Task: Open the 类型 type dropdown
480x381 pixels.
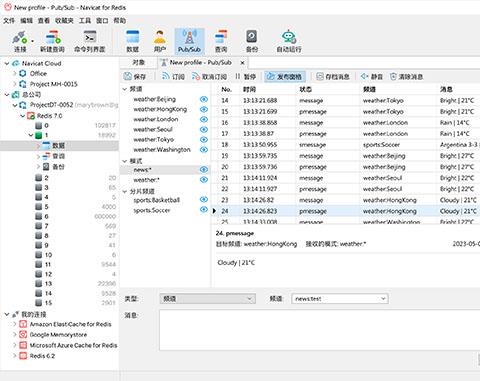Action: click(x=208, y=299)
